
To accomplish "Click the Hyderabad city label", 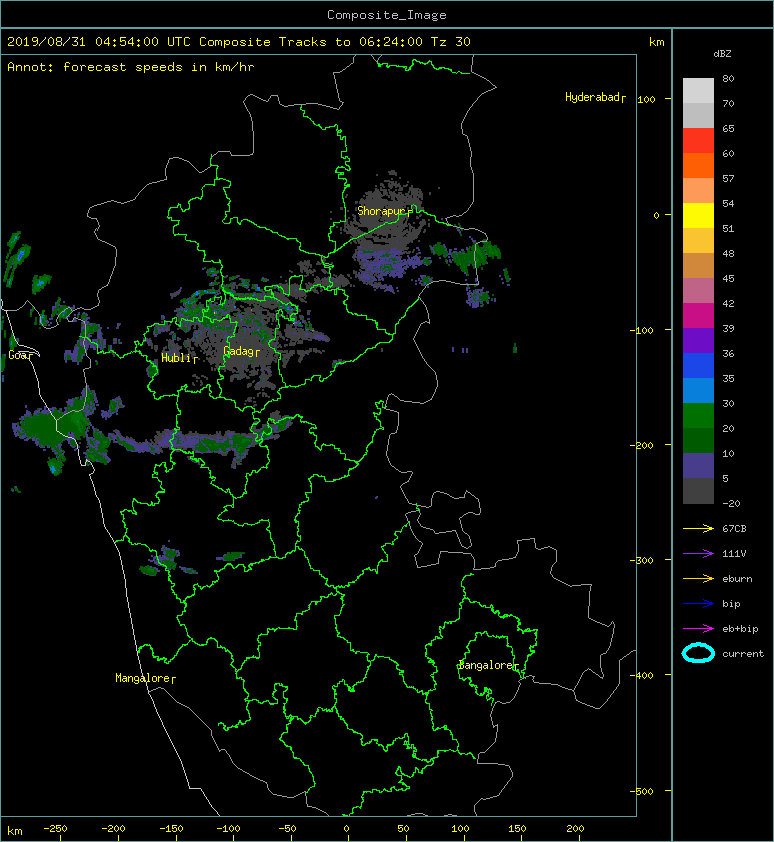I will click(x=595, y=97).
